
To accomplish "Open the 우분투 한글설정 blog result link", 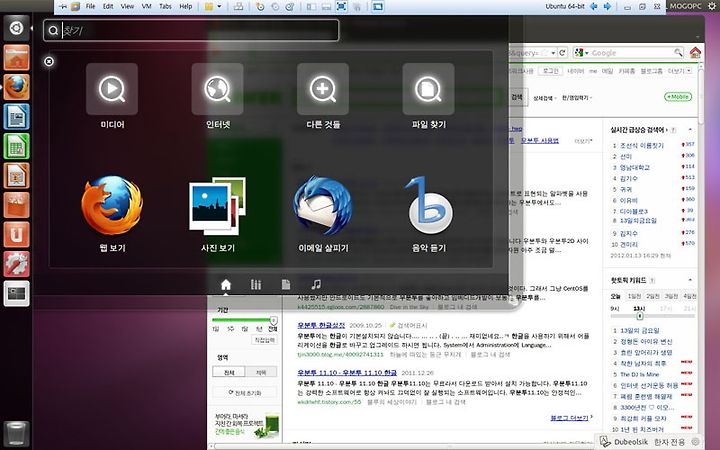I will [x=321, y=325].
